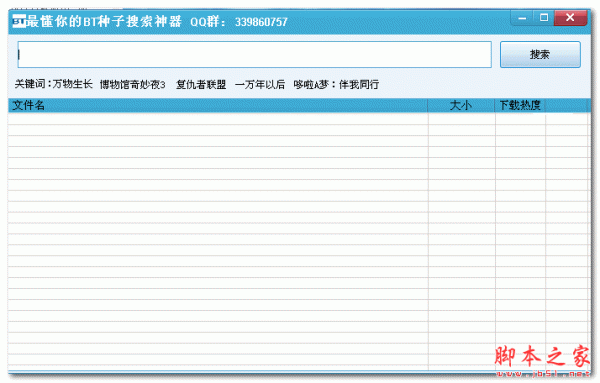Sort by the 文件名 column header
Viewport: 600px width, 383px height.
tap(218, 105)
